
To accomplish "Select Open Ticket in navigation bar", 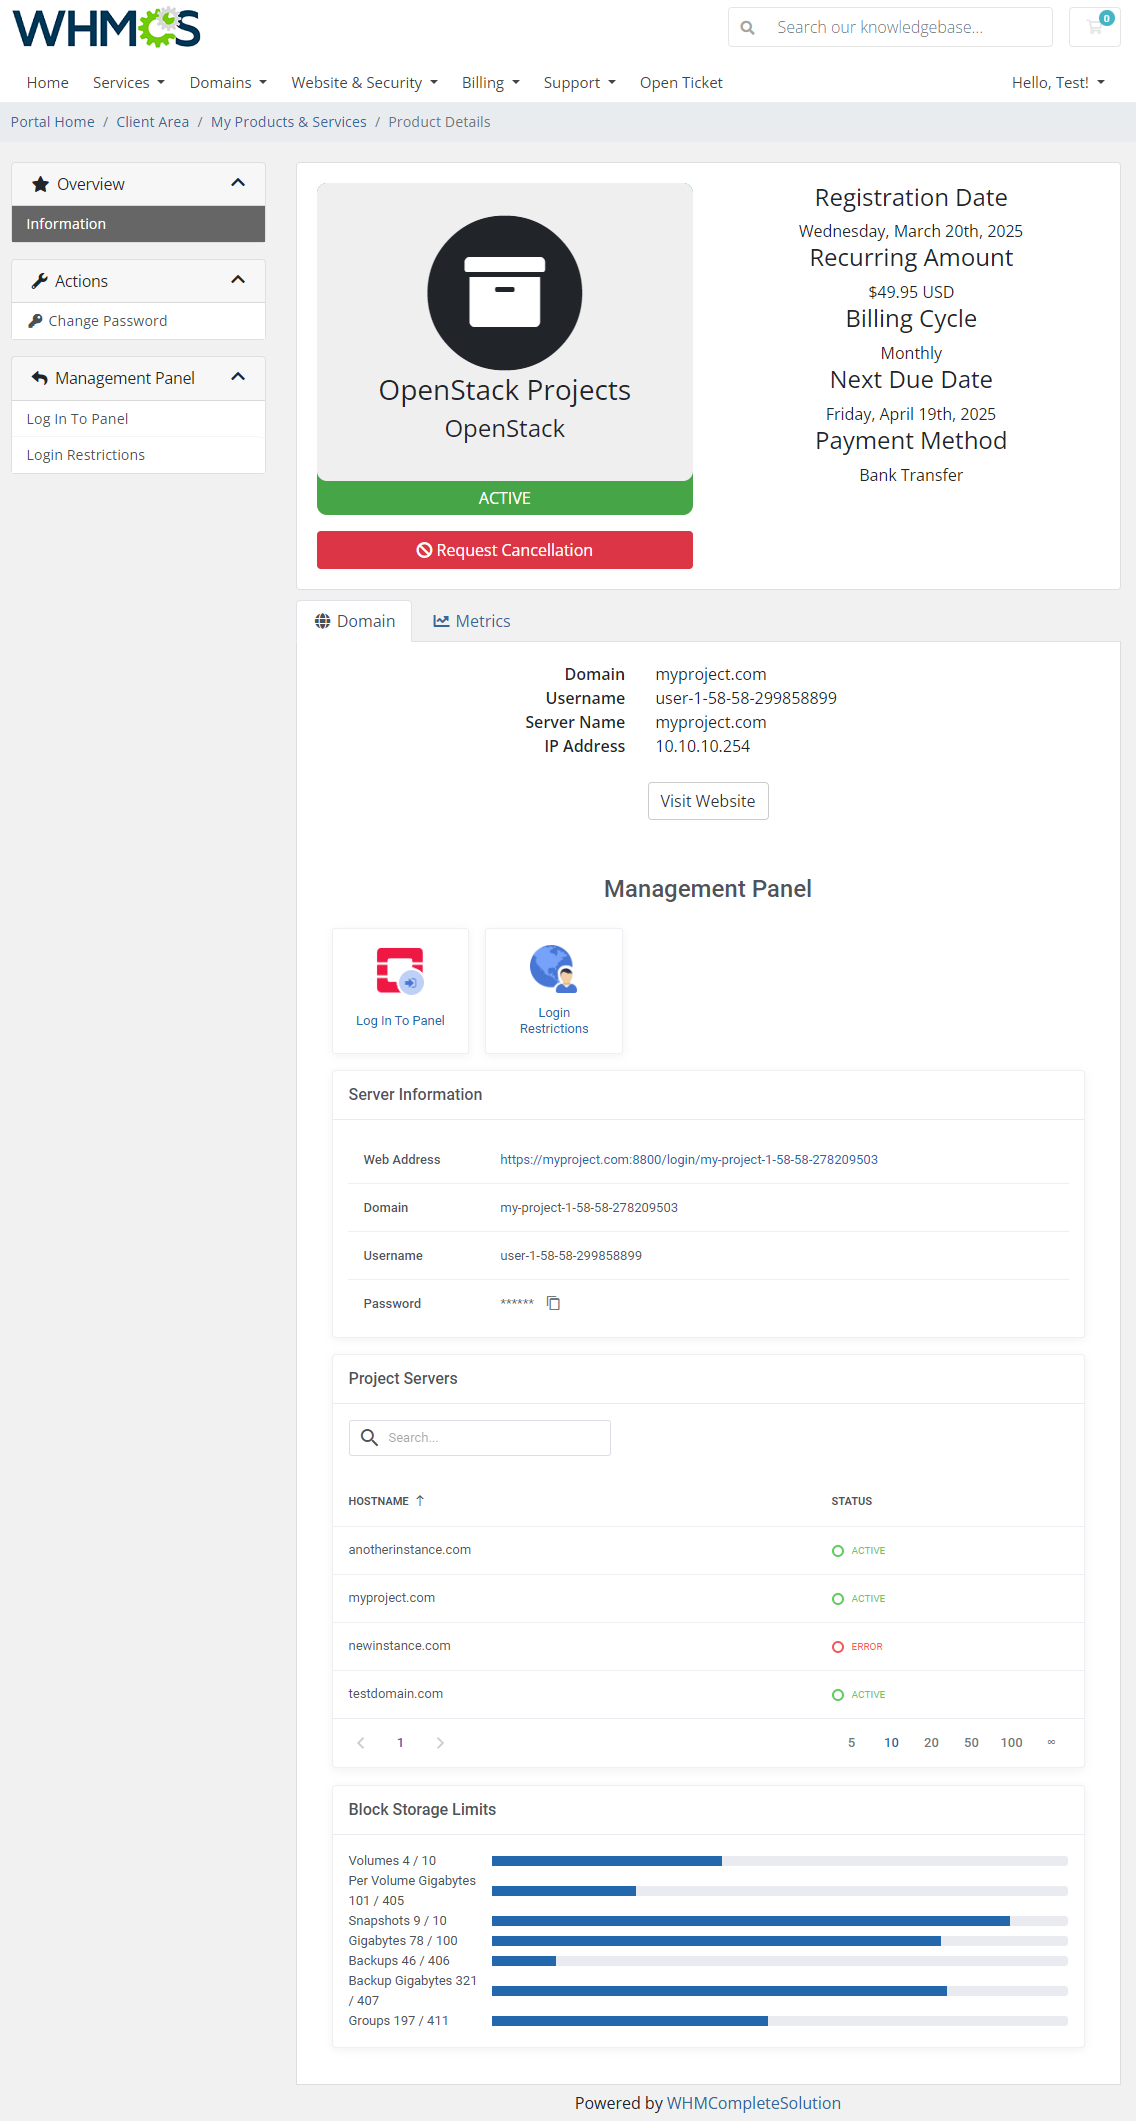I will (x=681, y=83).
